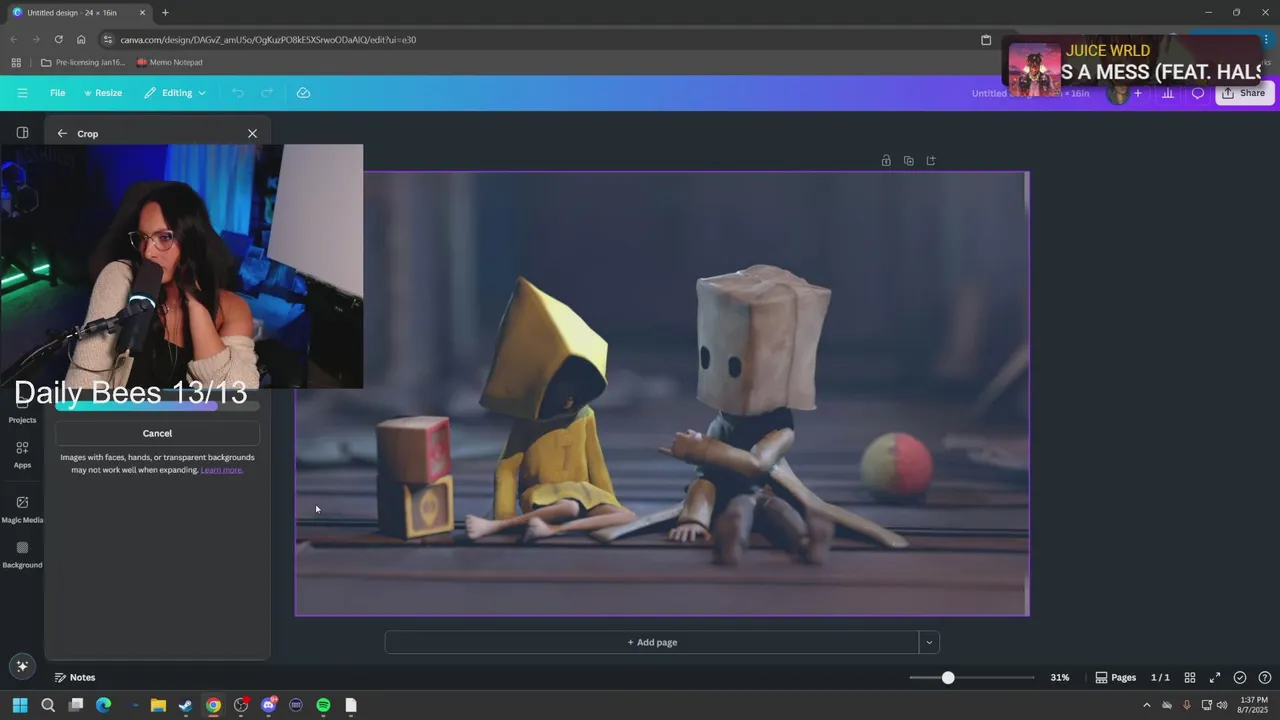Add page using the button below the canvas
Image resolution: width=1280 pixels, height=720 pixels.
(652, 642)
